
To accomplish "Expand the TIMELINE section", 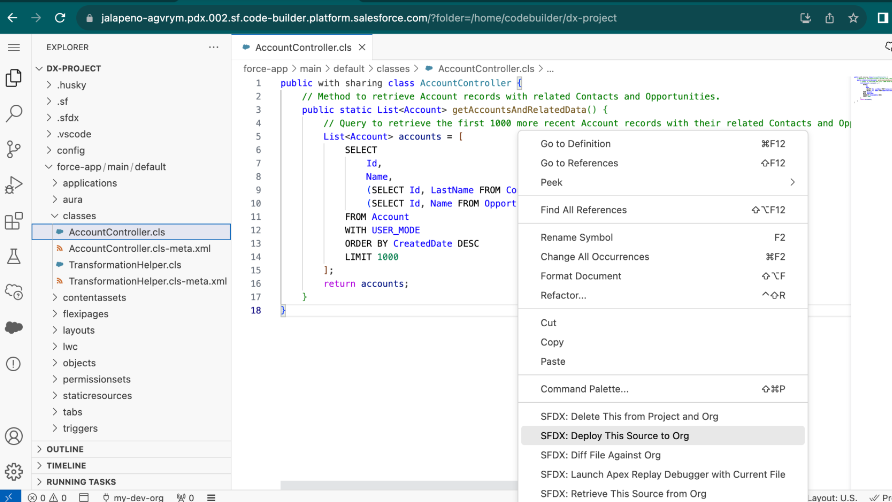I will coord(66,465).
